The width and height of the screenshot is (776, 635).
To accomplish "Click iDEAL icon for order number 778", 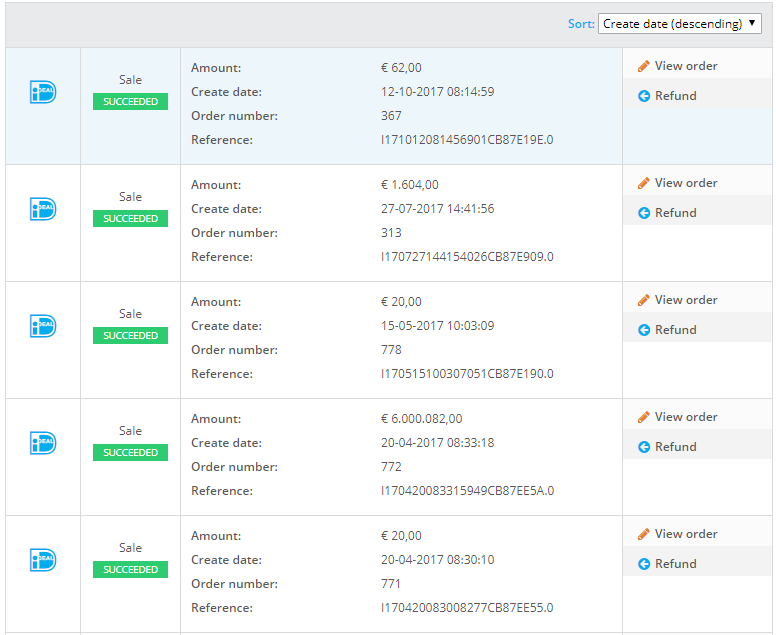I will [43, 326].
